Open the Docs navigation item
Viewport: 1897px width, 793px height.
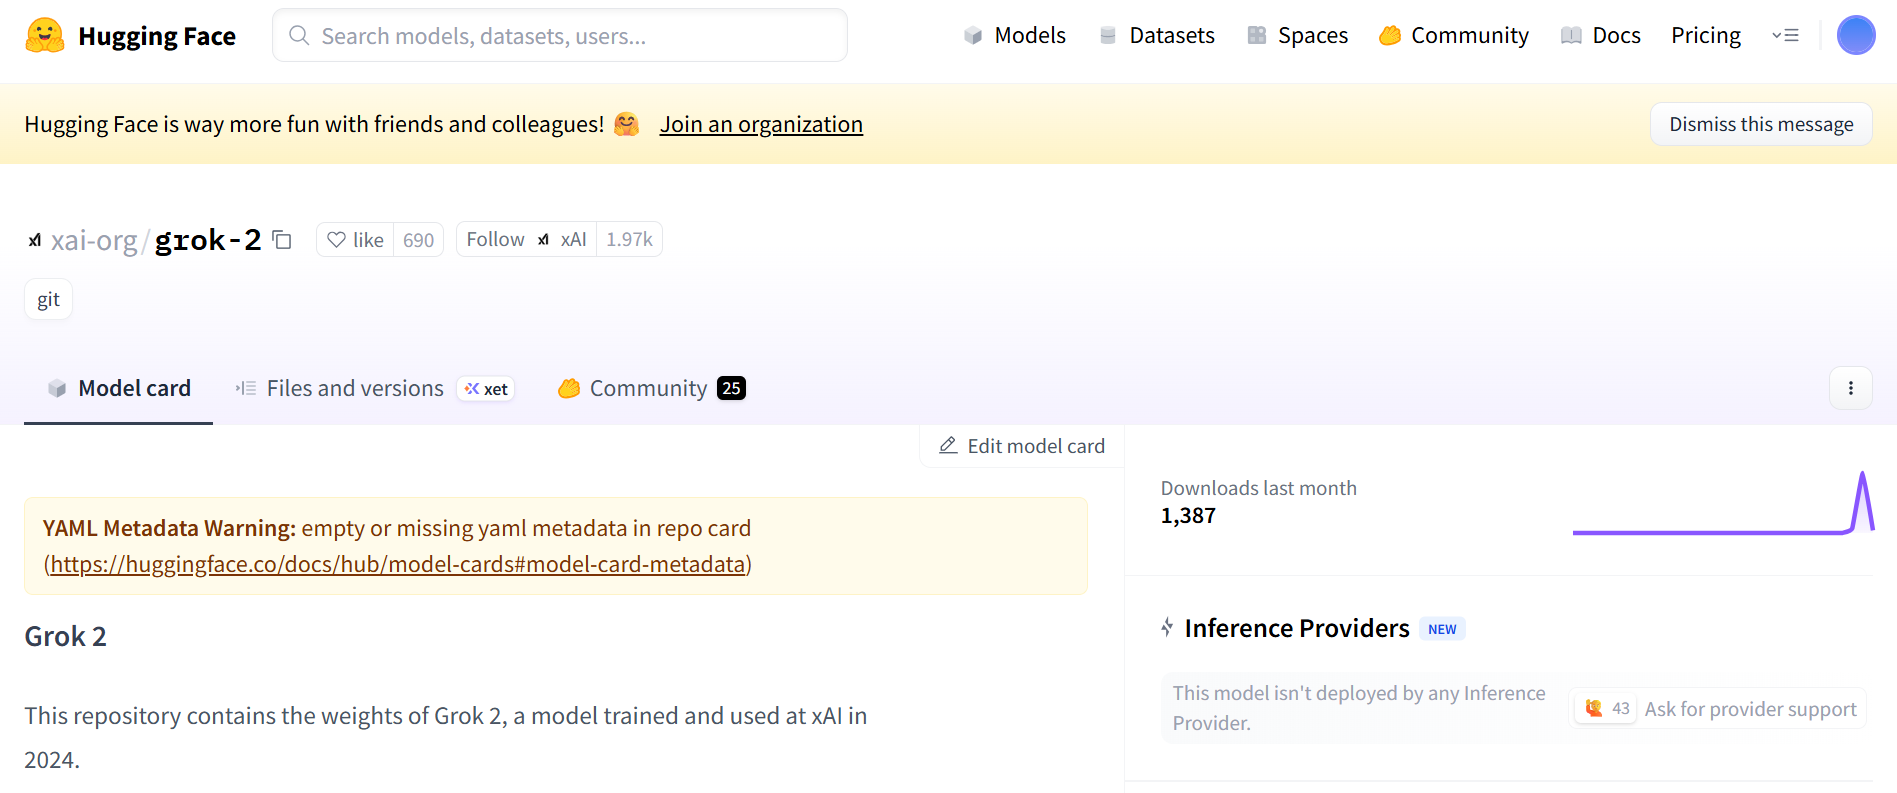(1601, 36)
